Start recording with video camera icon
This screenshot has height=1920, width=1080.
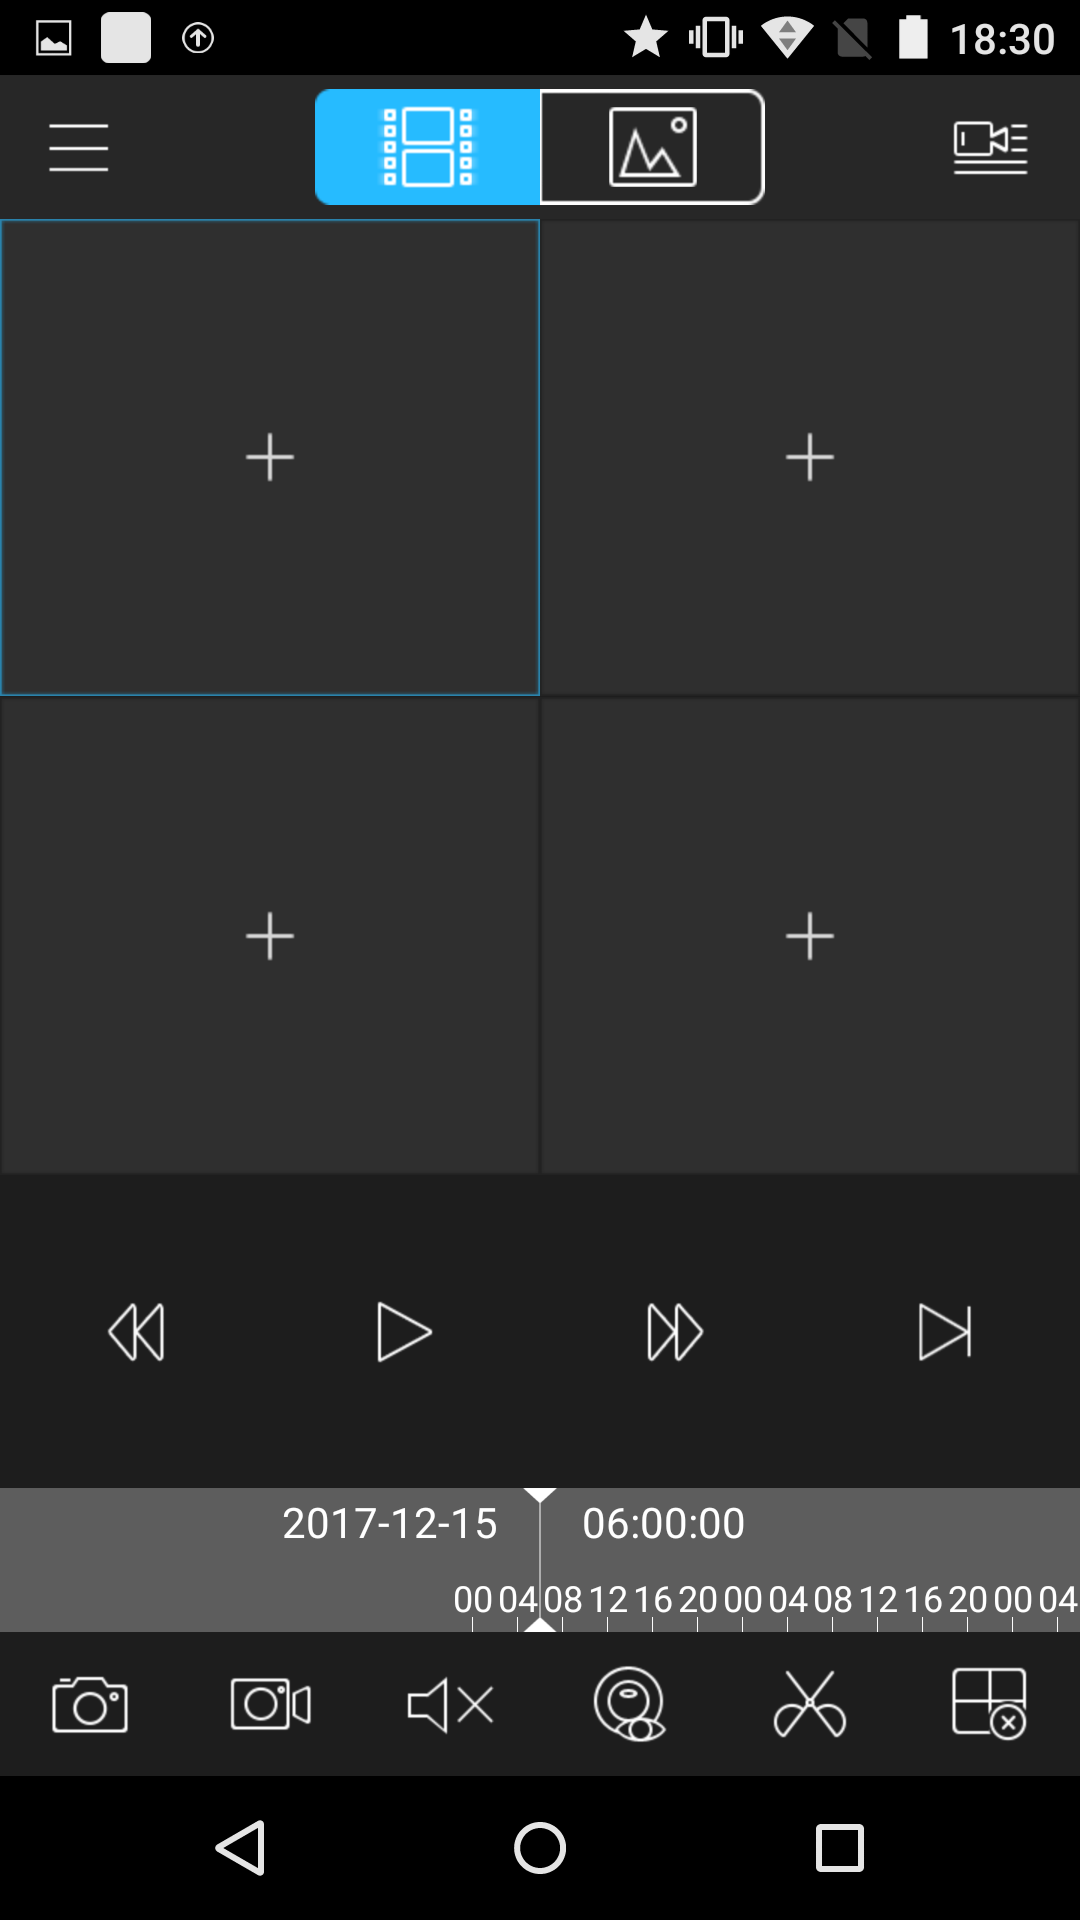point(270,1704)
